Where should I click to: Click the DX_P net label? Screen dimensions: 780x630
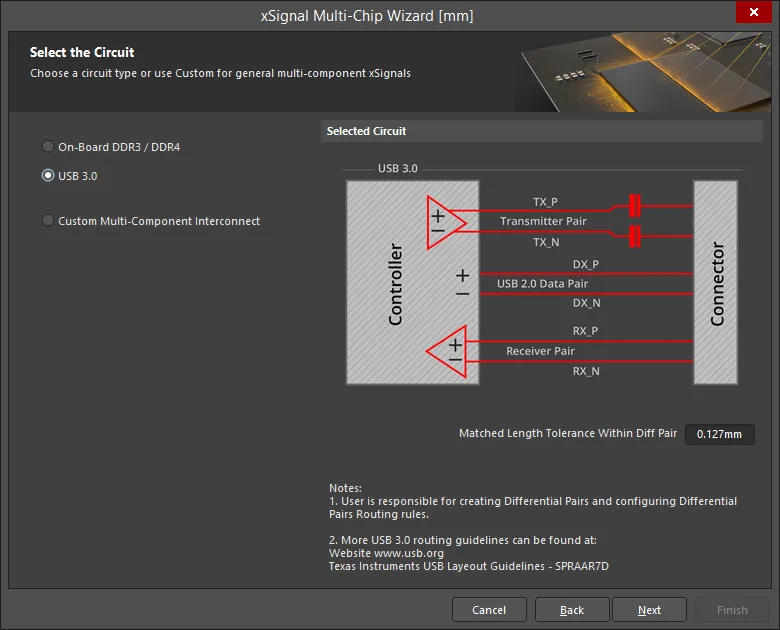585,264
